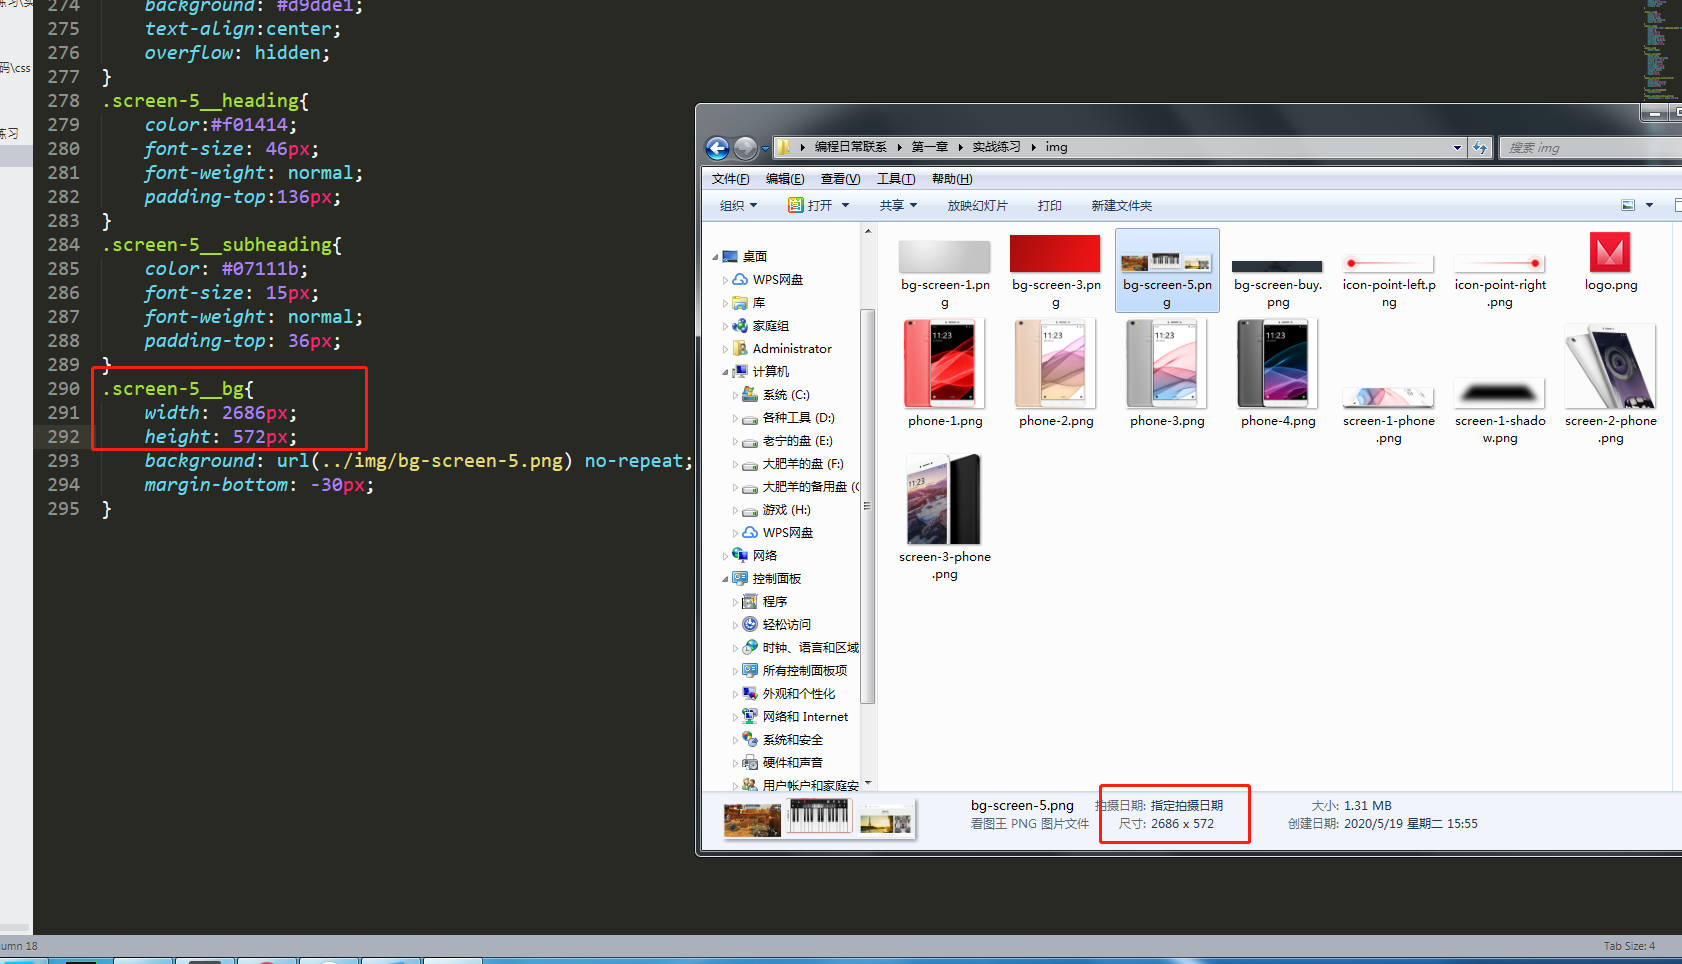The image size is (1682, 964).
Task: Click 放映幻灯片 slideshow button
Action: [x=977, y=205]
